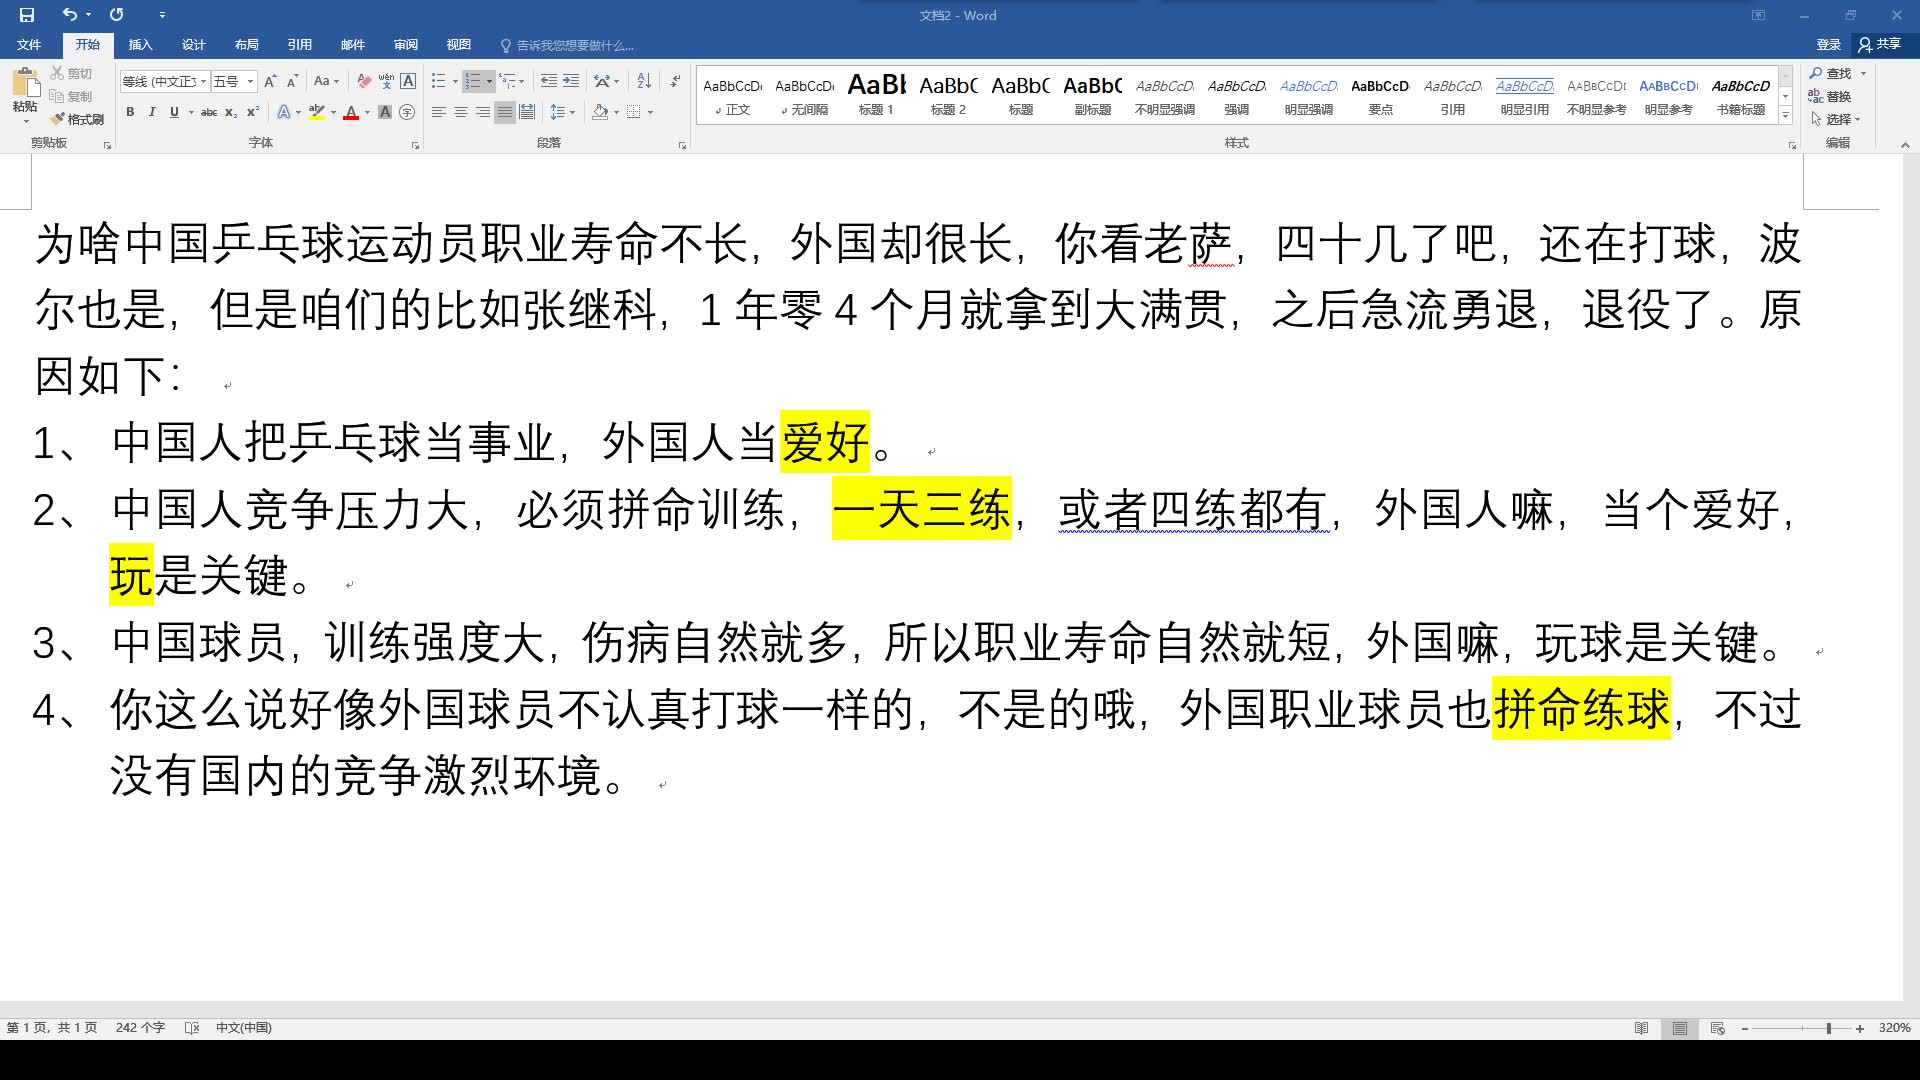1920x1080 pixels.
Task: Click the Character Border icon
Action: click(x=408, y=81)
